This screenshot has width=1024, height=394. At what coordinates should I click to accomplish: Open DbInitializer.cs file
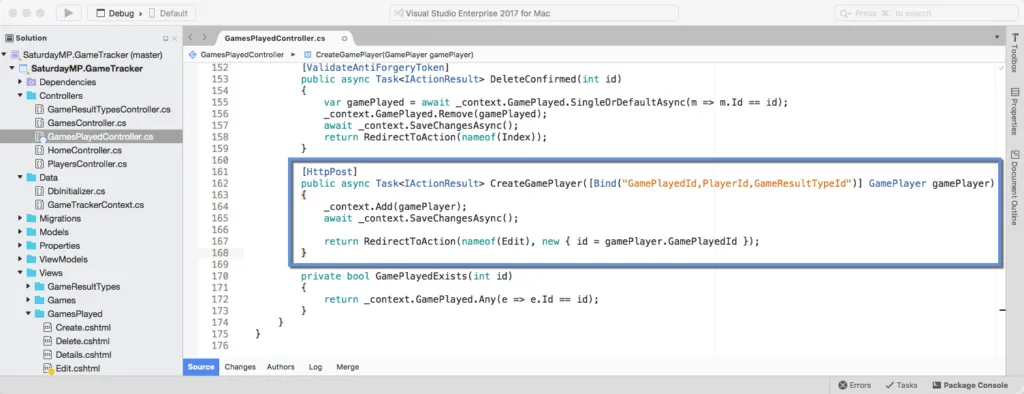[x=76, y=191]
